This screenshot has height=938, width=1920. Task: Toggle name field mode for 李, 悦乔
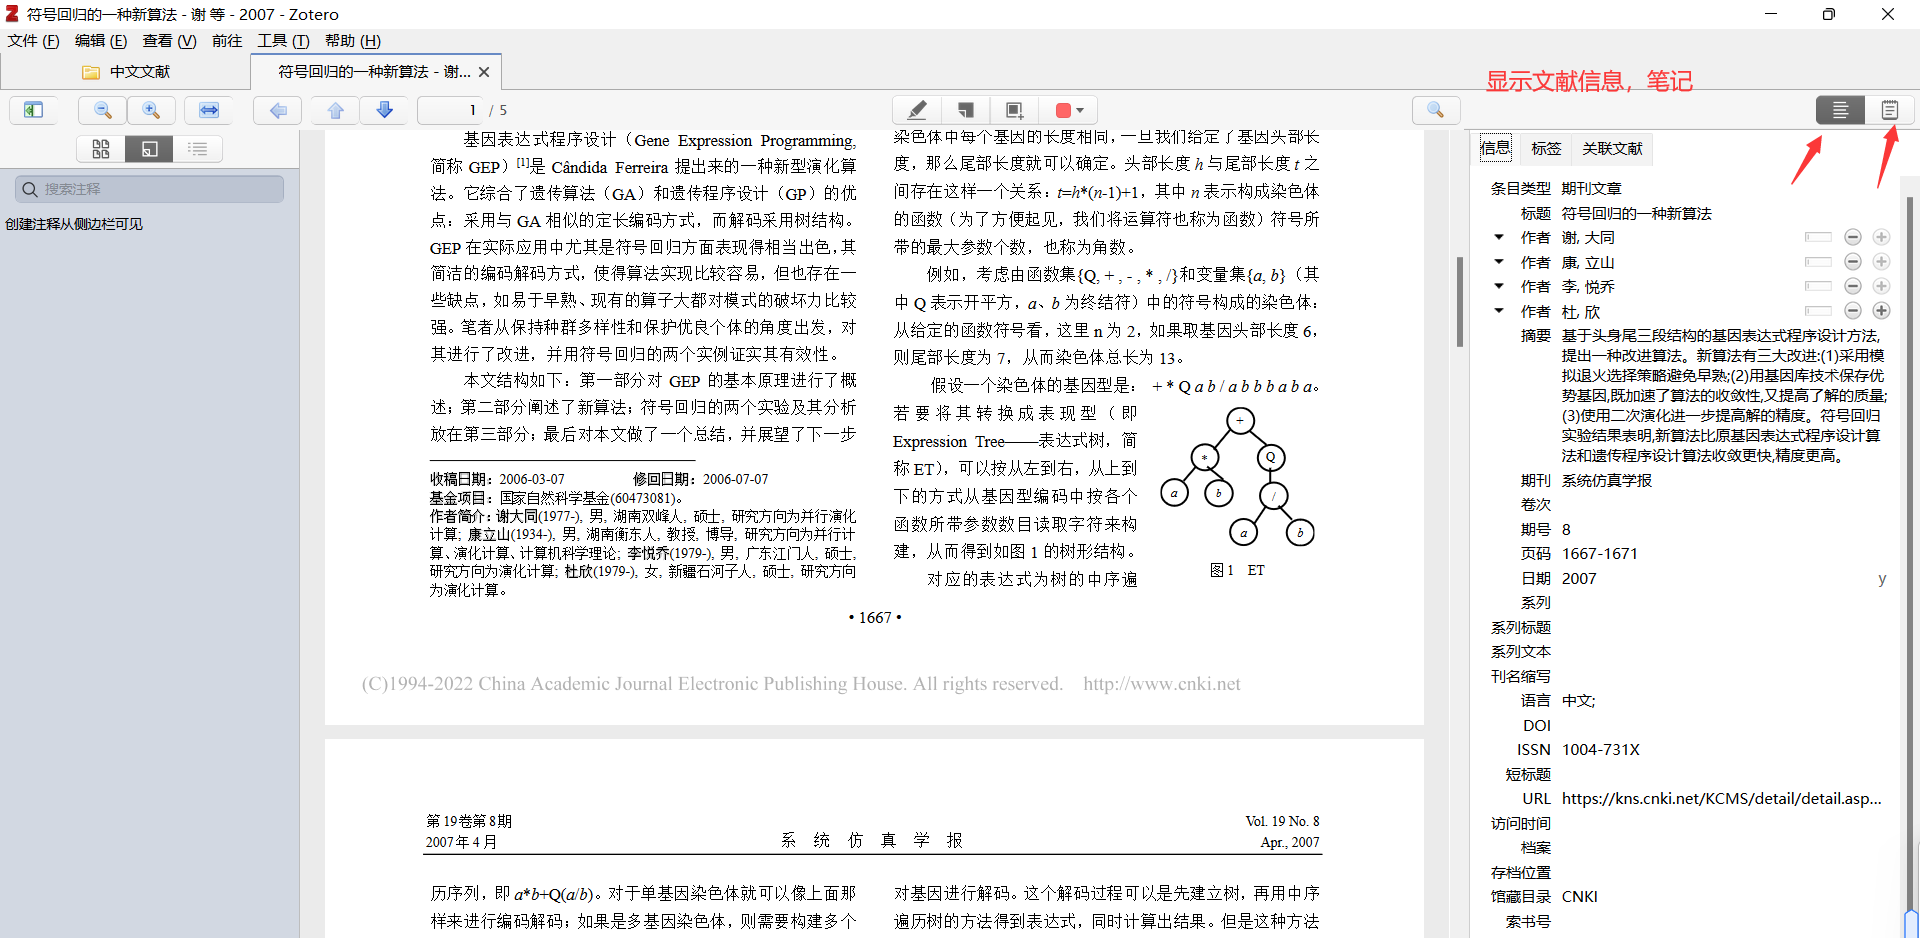pyautogui.click(x=1818, y=286)
